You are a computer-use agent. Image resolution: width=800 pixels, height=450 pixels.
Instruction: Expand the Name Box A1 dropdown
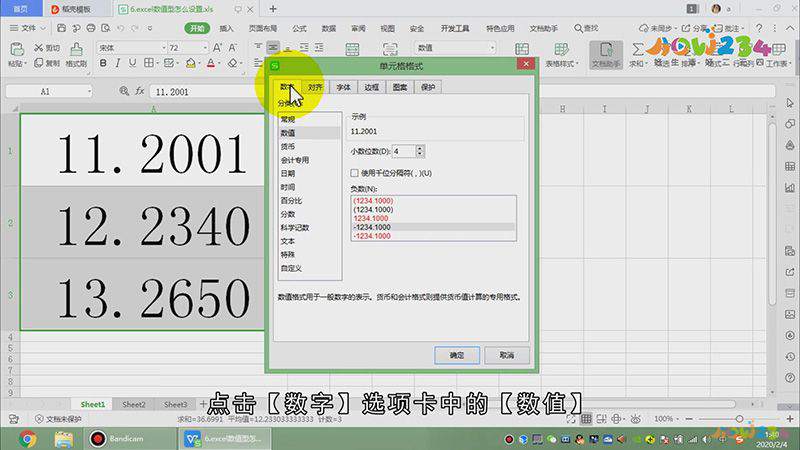click(89, 91)
